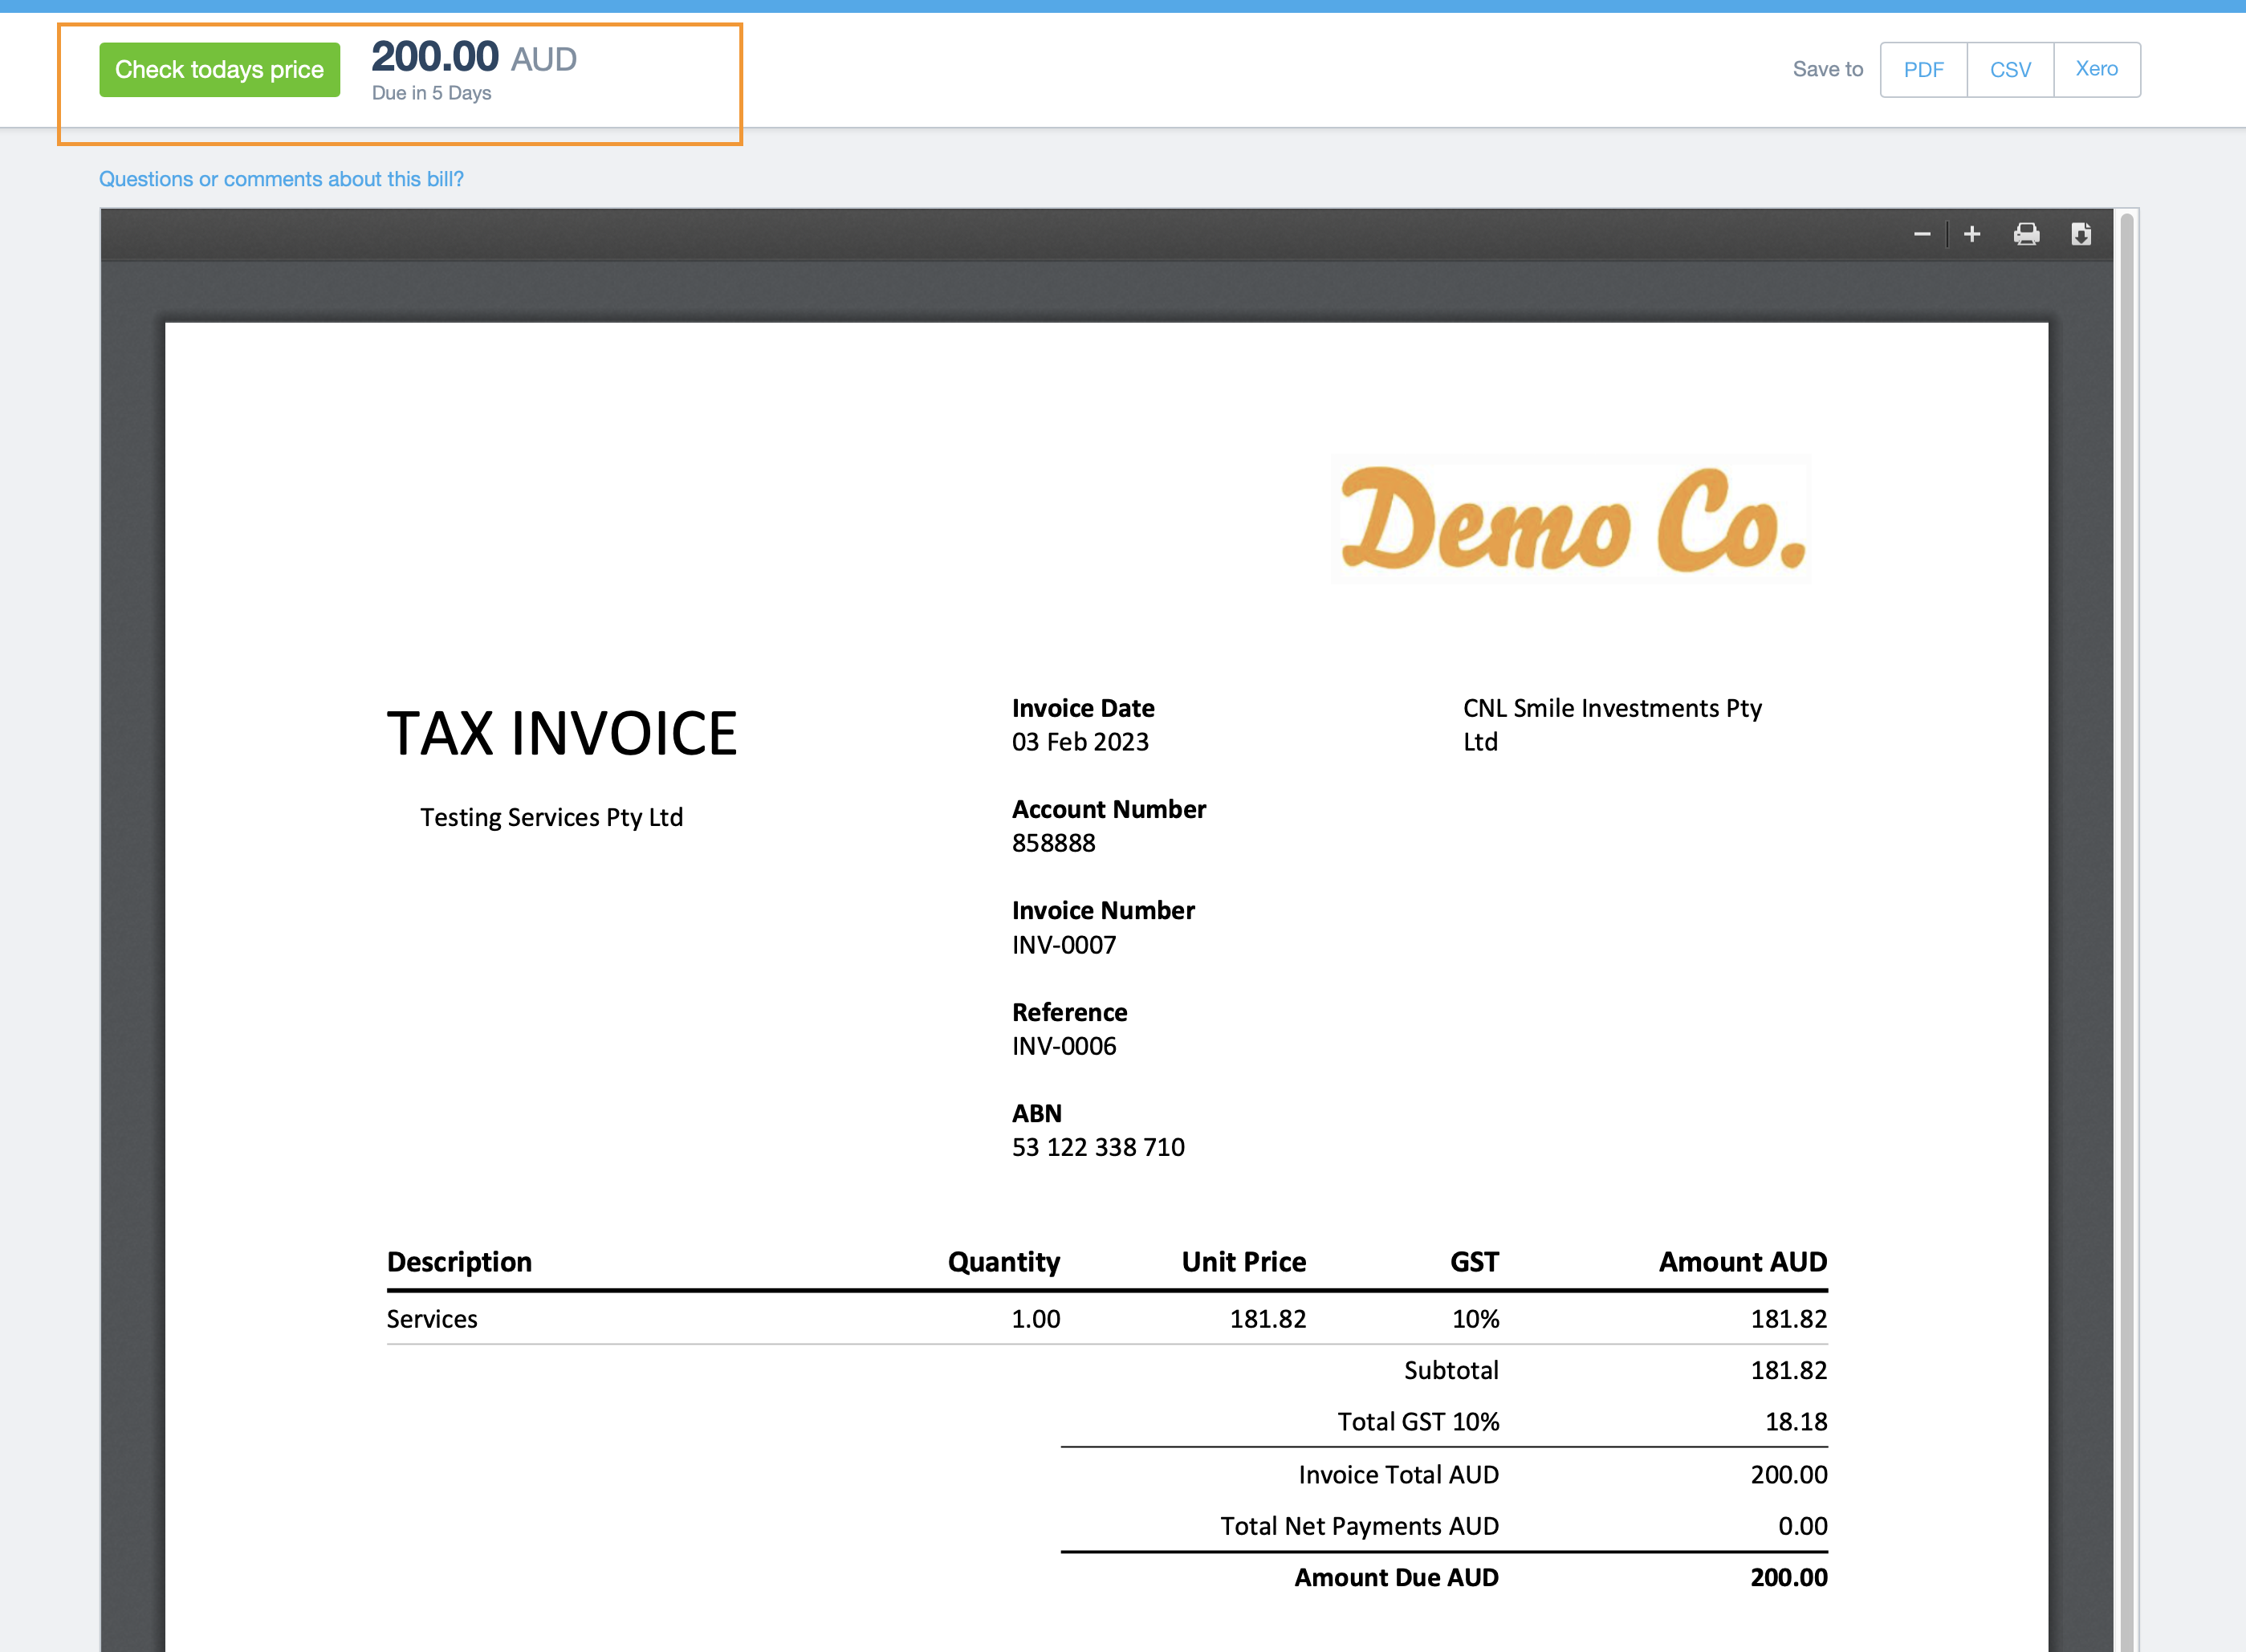Click the Services line item description

click(432, 1319)
